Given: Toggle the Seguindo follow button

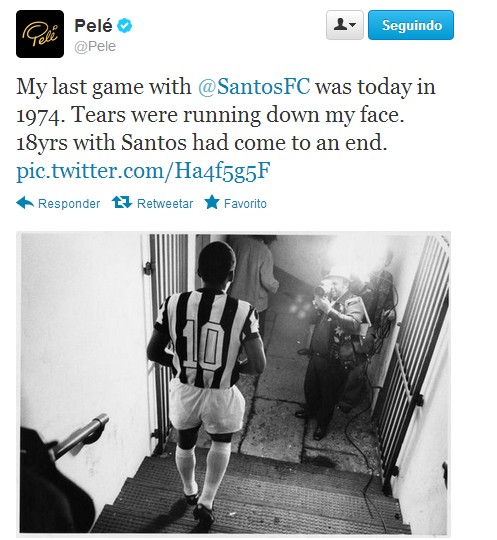Looking at the screenshot, I should pyautogui.click(x=411, y=25).
